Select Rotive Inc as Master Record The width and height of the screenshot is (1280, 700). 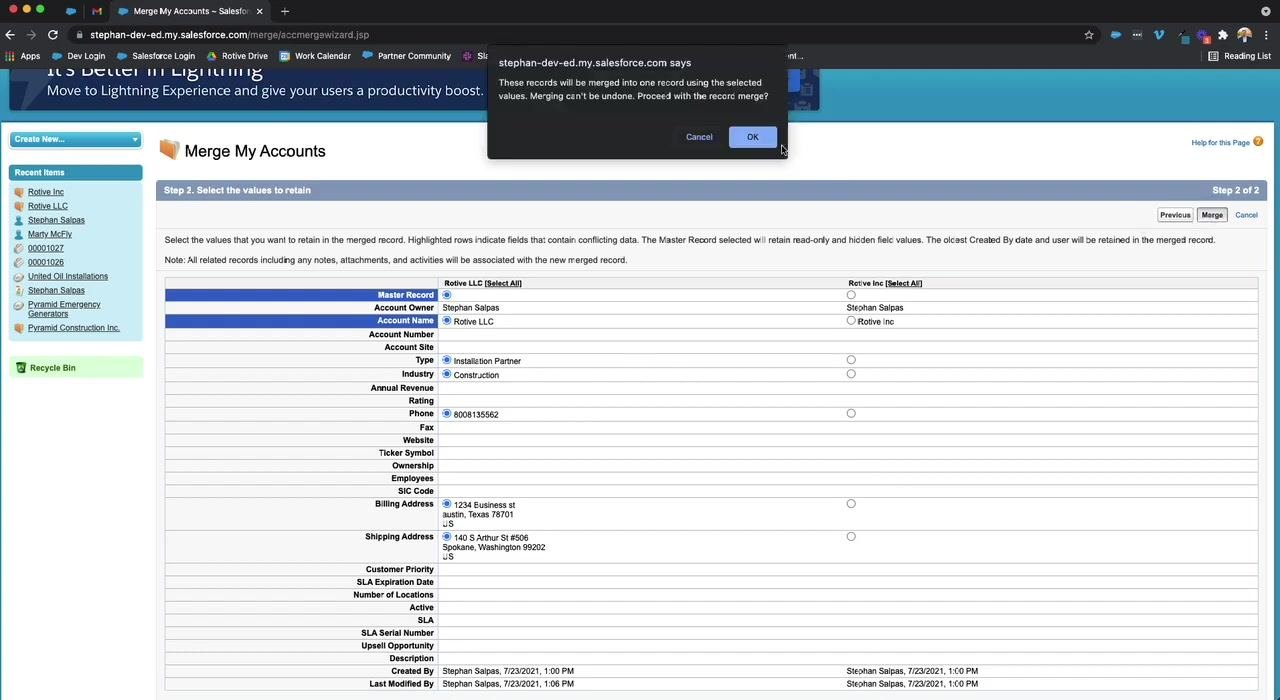pos(851,295)
